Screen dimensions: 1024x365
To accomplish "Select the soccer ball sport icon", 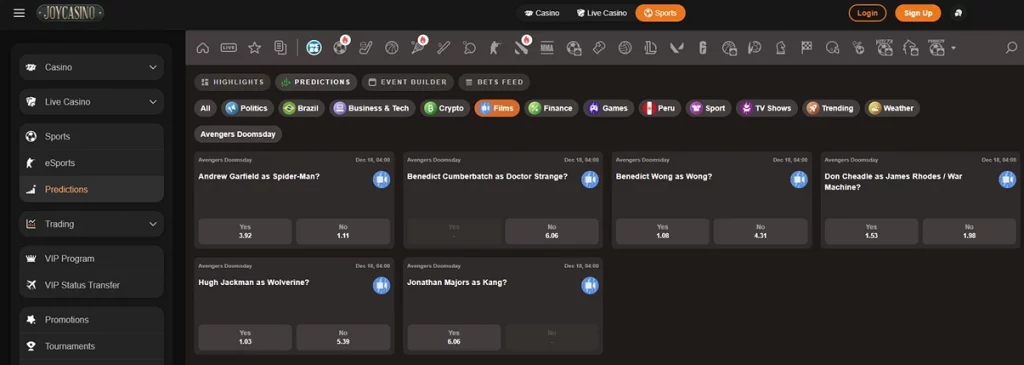I will (x=340, y=48).
